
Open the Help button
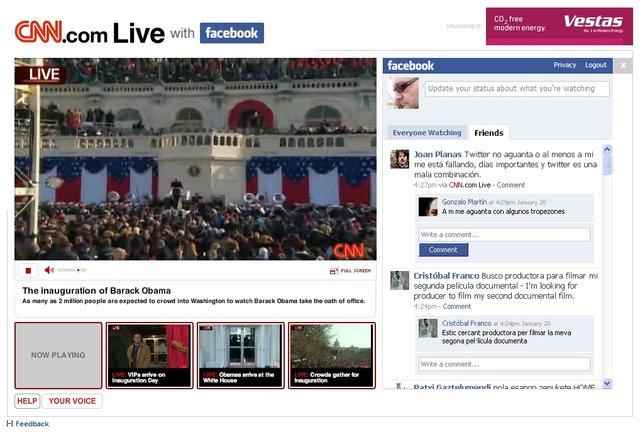pos(27,401)
